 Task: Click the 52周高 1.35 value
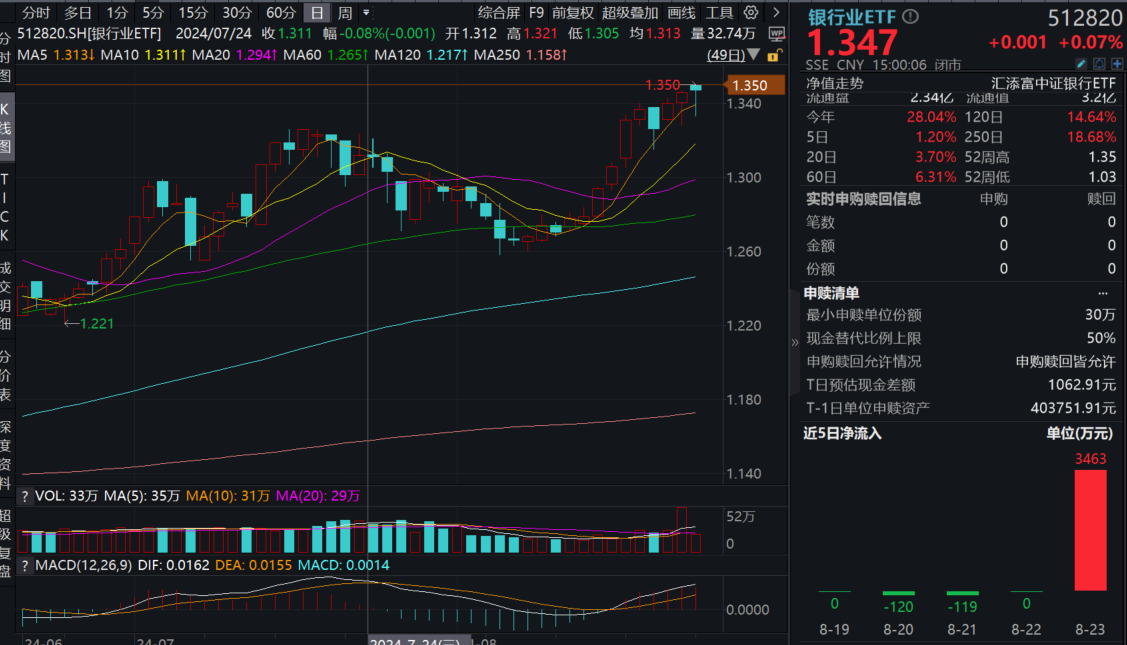[1102, 157]
